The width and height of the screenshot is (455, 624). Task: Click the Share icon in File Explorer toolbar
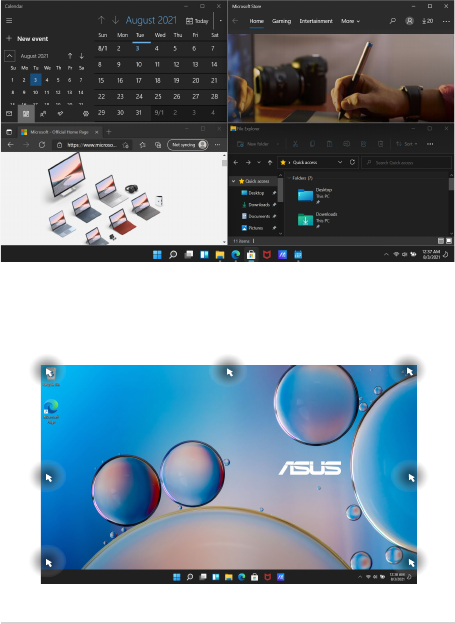363,144
